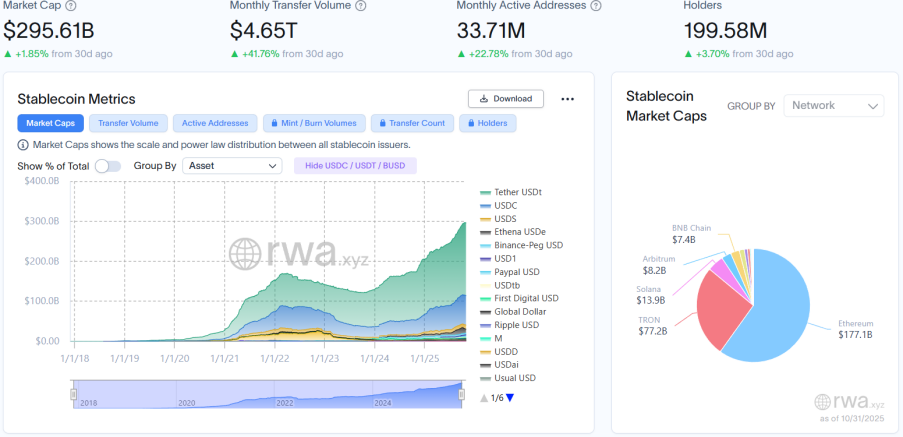This screenshot has width=903, height=437.
Task: Expand the Network group-by dropdown
Action: point(833,105)
